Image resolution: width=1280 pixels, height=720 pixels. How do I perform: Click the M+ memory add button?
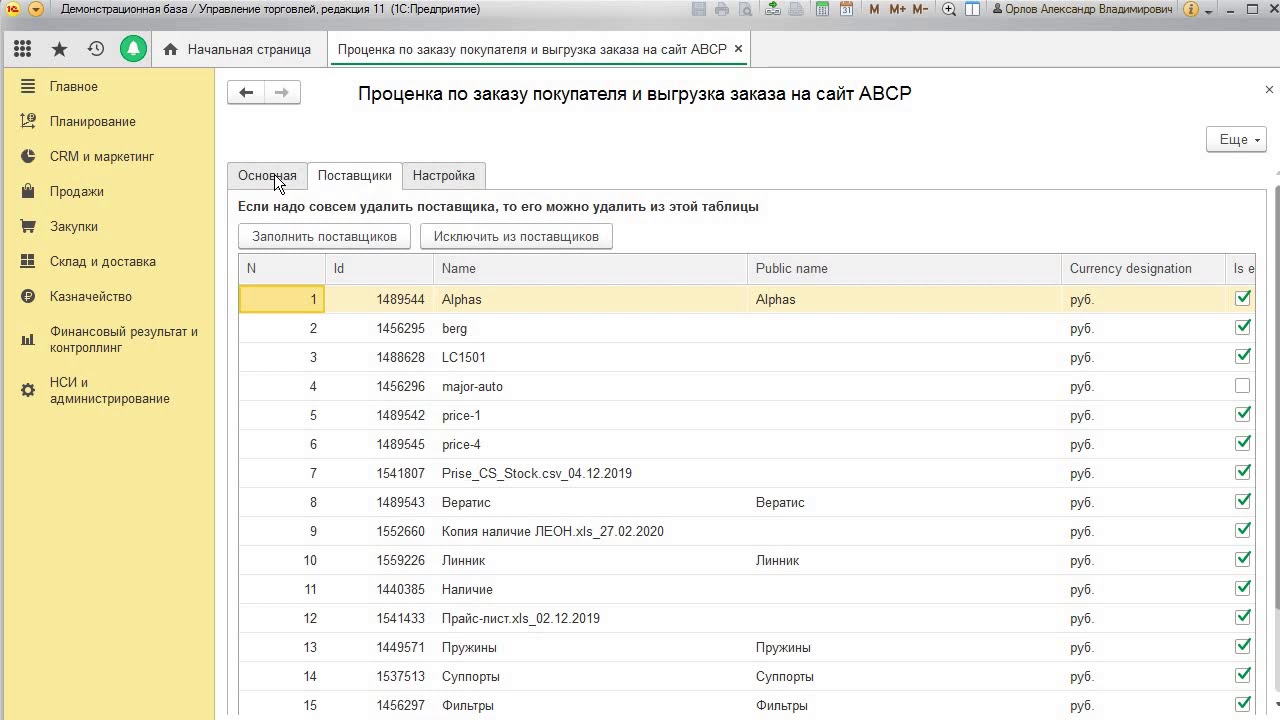tap(897, 9)
